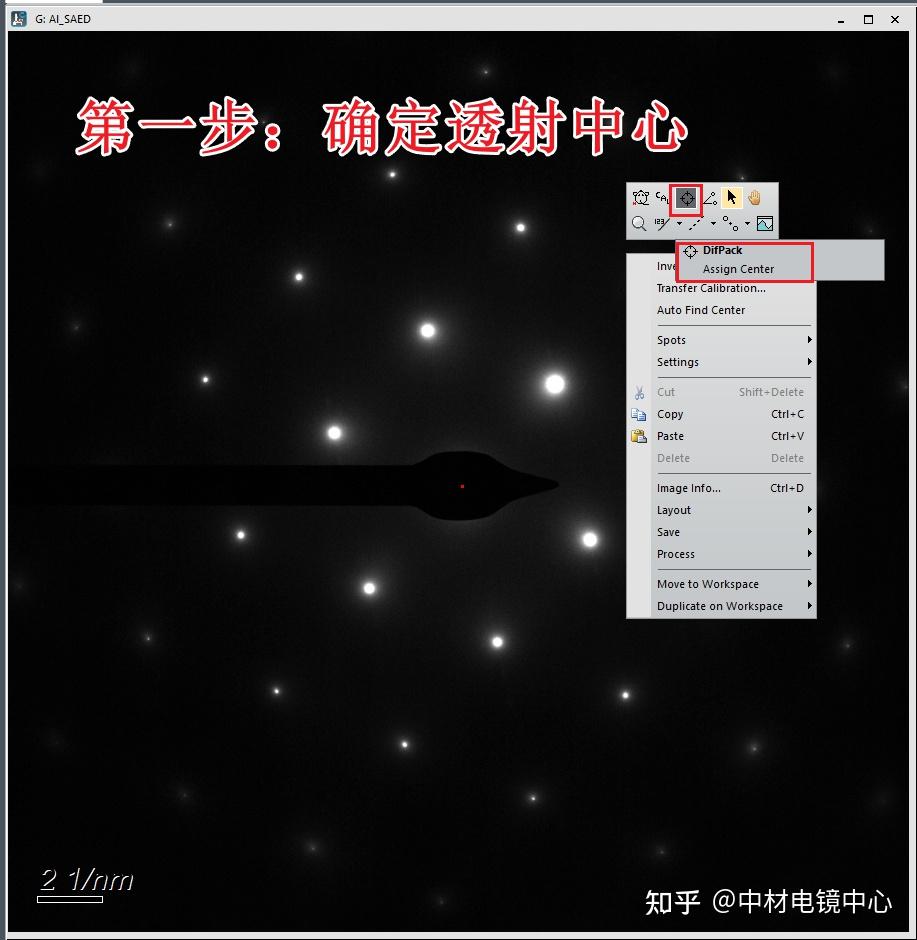The image size is (917, 940).
Task: Click the first toolbar icon left of CAL
Action: (x=641, y=197)
